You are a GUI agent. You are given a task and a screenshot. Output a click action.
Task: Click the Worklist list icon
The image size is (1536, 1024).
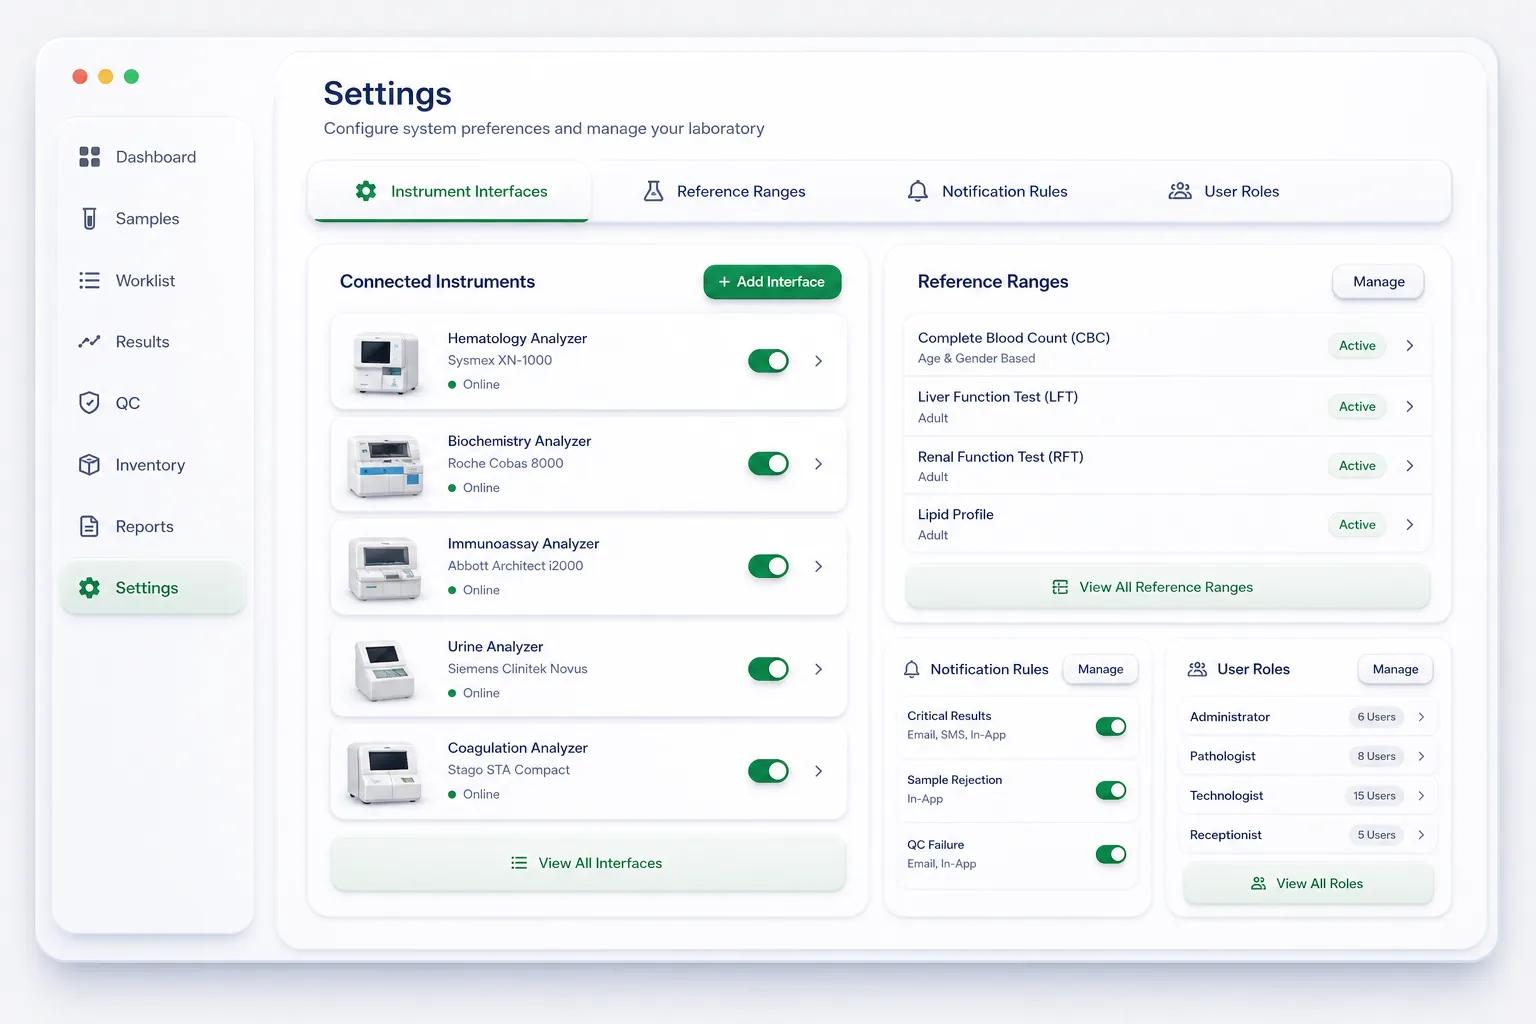pos(89,281)
